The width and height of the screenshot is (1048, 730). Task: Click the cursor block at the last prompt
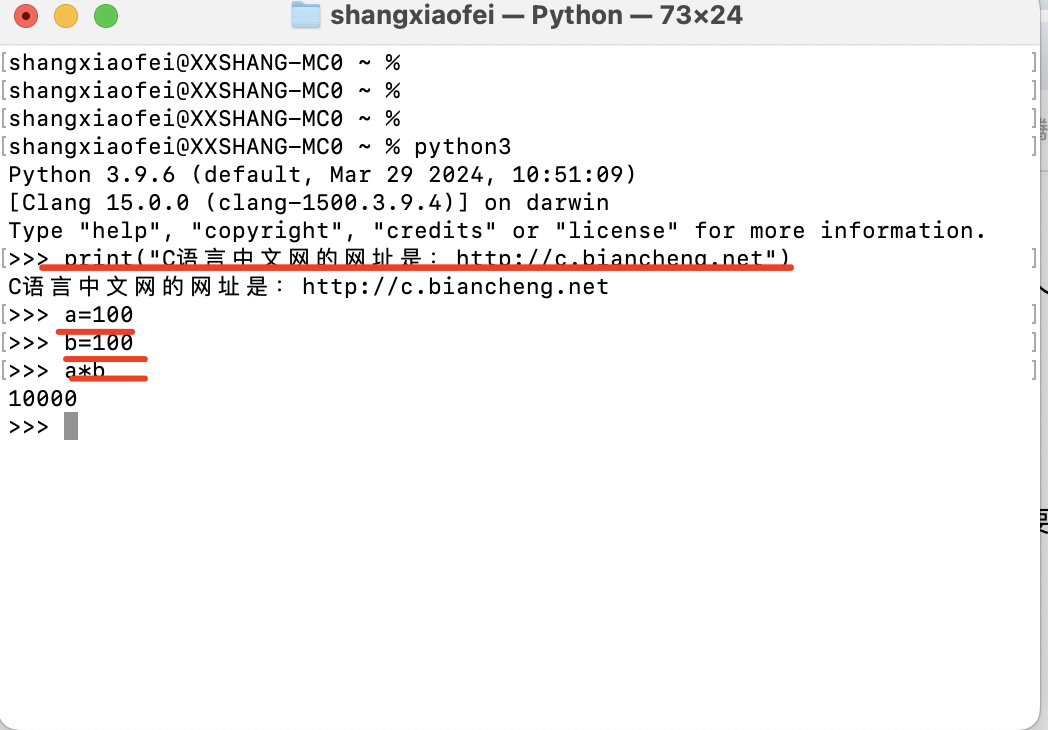coord(71,426)
